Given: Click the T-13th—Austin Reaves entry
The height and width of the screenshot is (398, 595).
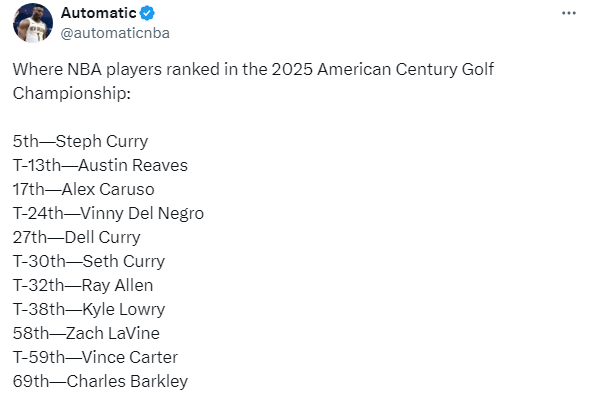Looking at the screenshot, I should 100,165.
